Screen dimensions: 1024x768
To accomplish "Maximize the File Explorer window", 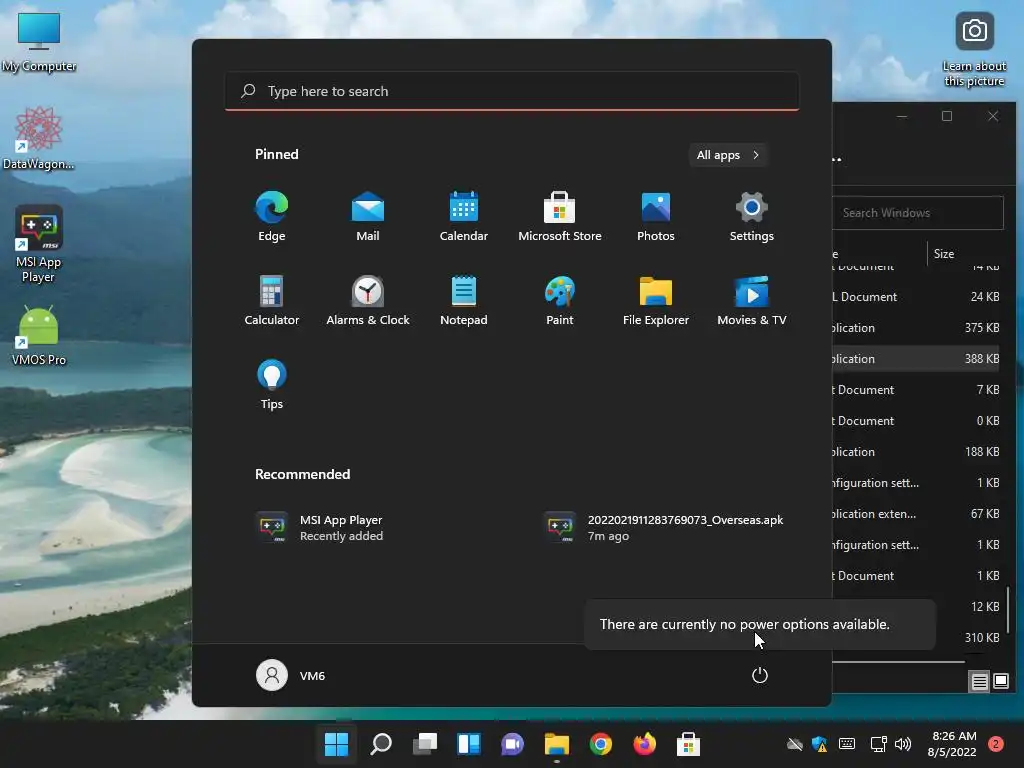I will pyautogui.click(x=947, y=116).
